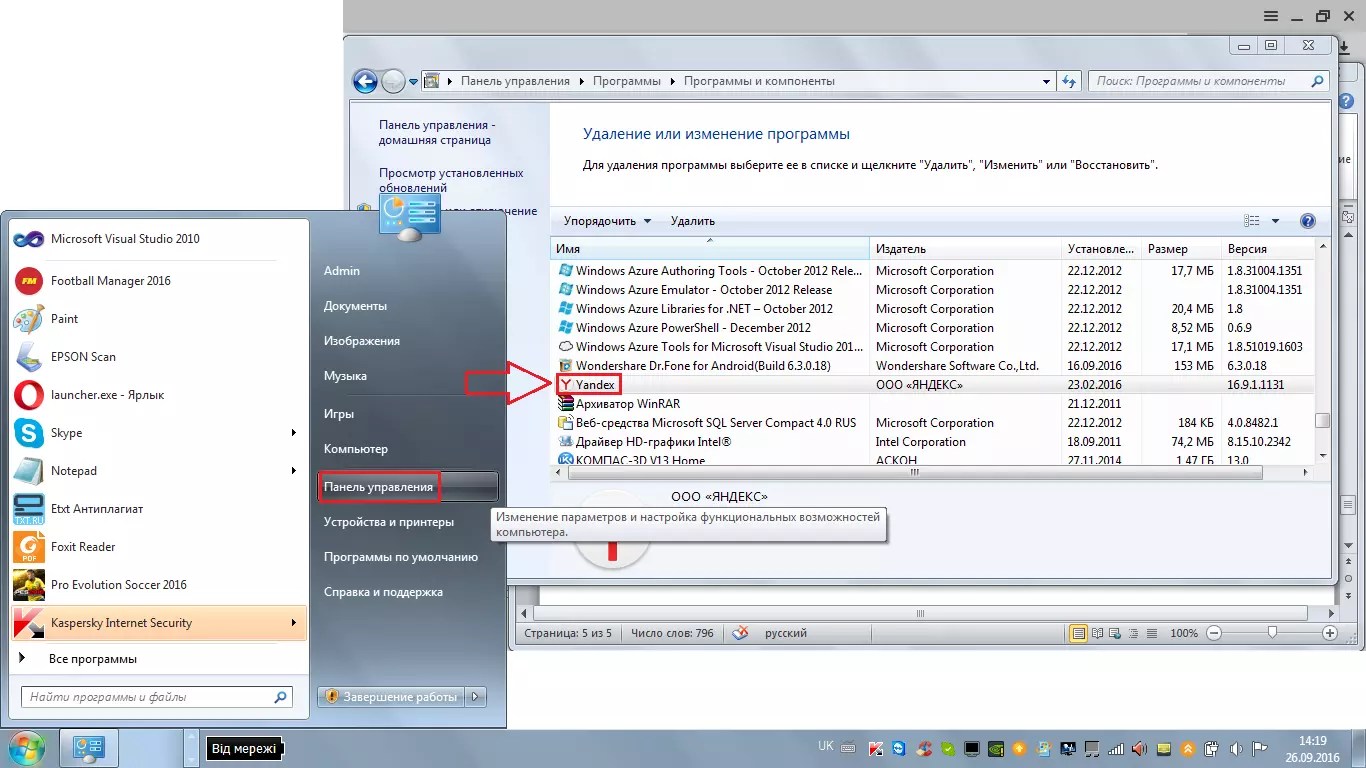Start the EPSON Scan application

[x=83, y=357]
